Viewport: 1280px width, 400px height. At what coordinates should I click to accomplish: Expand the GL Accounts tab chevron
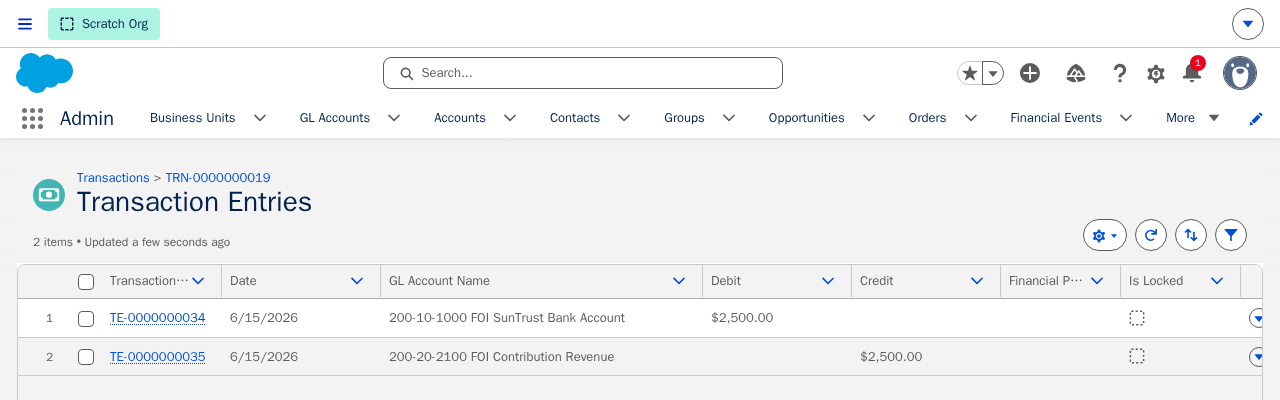pos(394,118)
